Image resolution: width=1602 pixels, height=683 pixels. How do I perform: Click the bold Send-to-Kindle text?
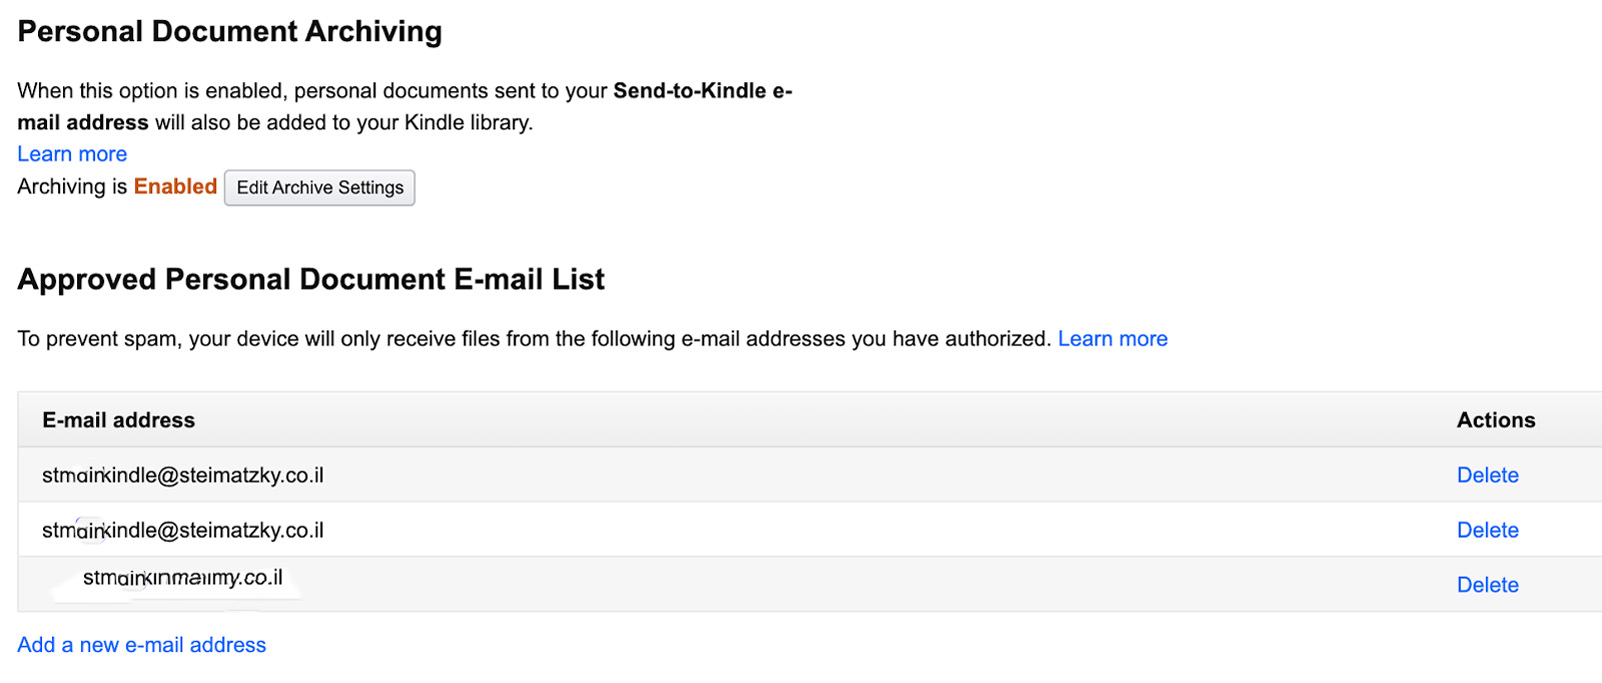click(x=690, y=91)
